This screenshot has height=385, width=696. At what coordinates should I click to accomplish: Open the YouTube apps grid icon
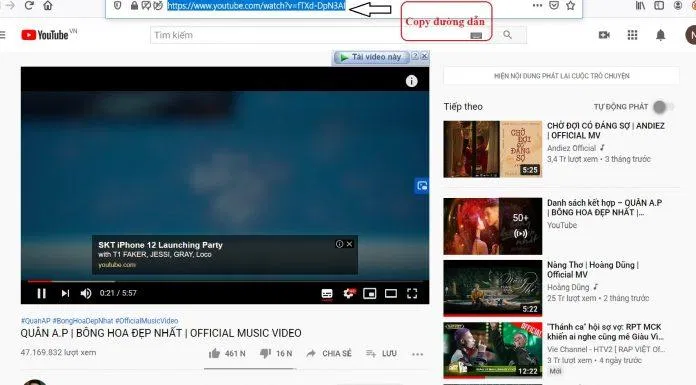tap(633, 35)
